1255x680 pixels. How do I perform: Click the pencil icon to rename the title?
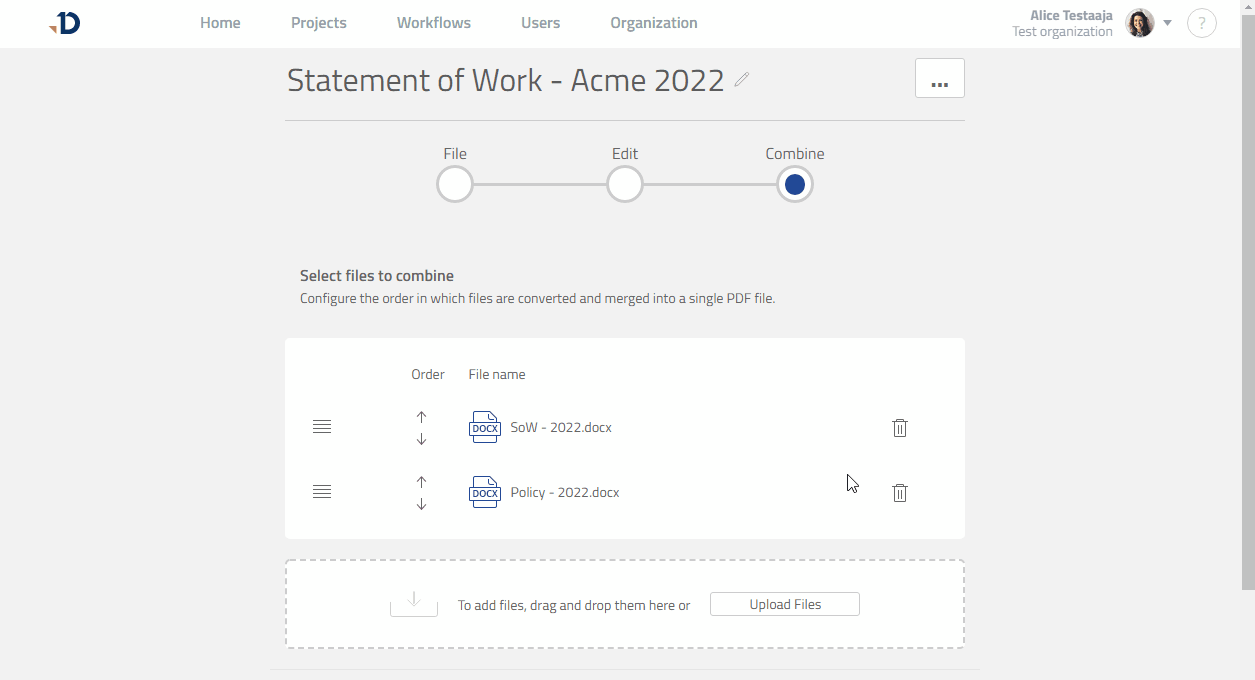(741, 80)
